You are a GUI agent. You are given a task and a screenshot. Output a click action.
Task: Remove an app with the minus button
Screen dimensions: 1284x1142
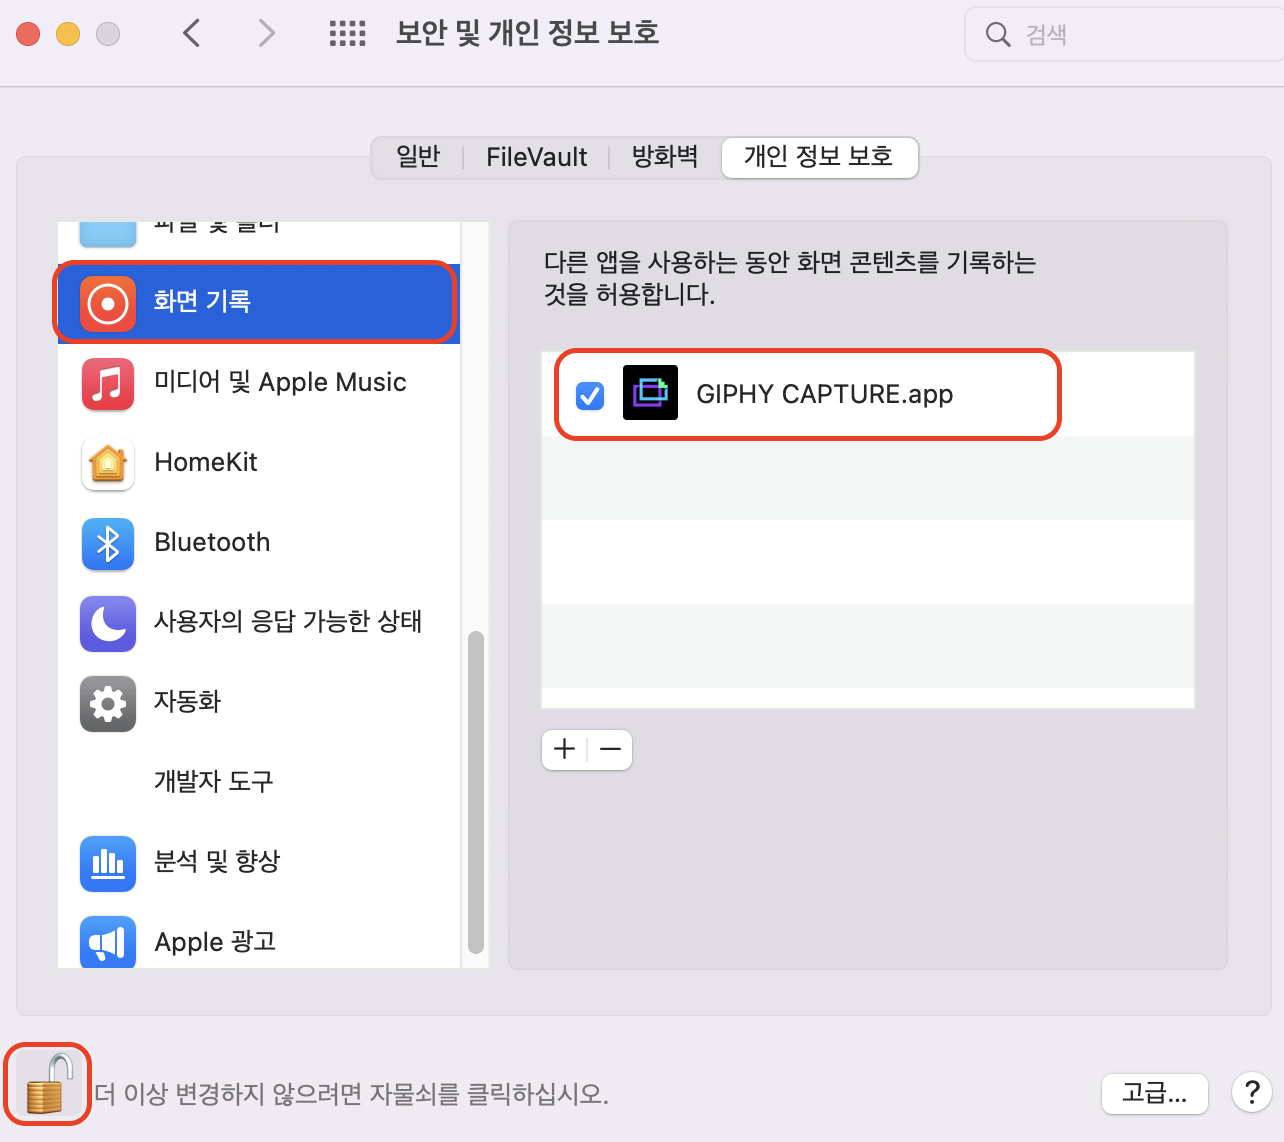coord(610,749)
